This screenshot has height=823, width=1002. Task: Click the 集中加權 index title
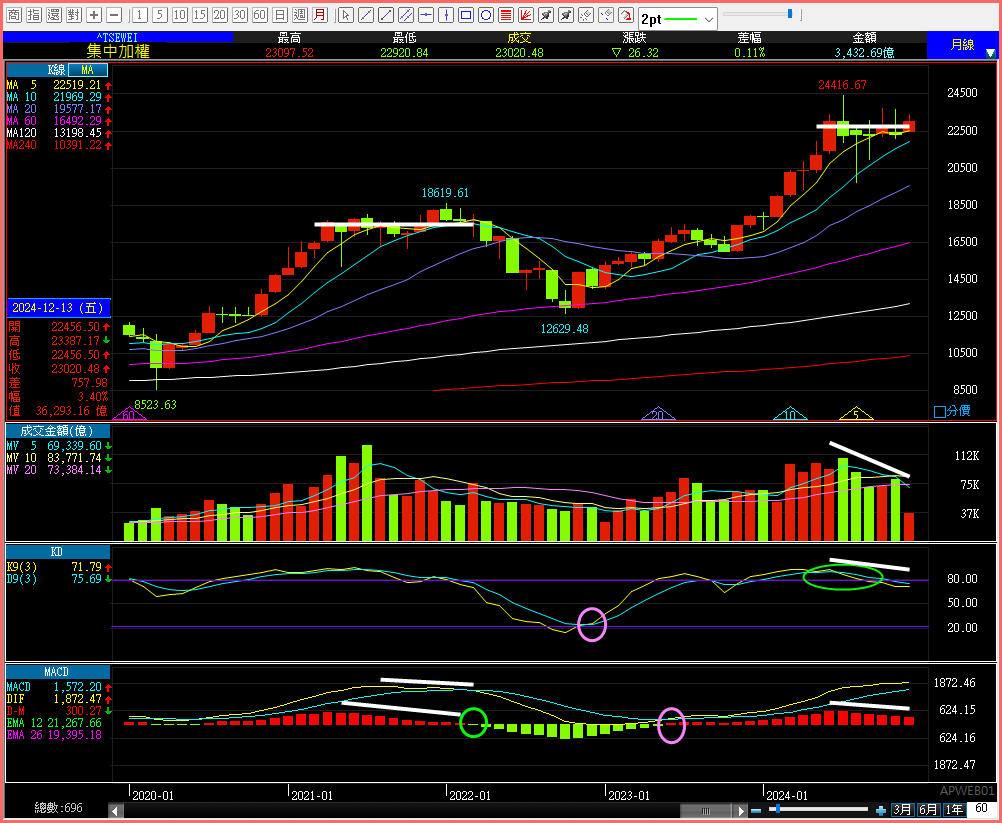click(x=118, y=51)
